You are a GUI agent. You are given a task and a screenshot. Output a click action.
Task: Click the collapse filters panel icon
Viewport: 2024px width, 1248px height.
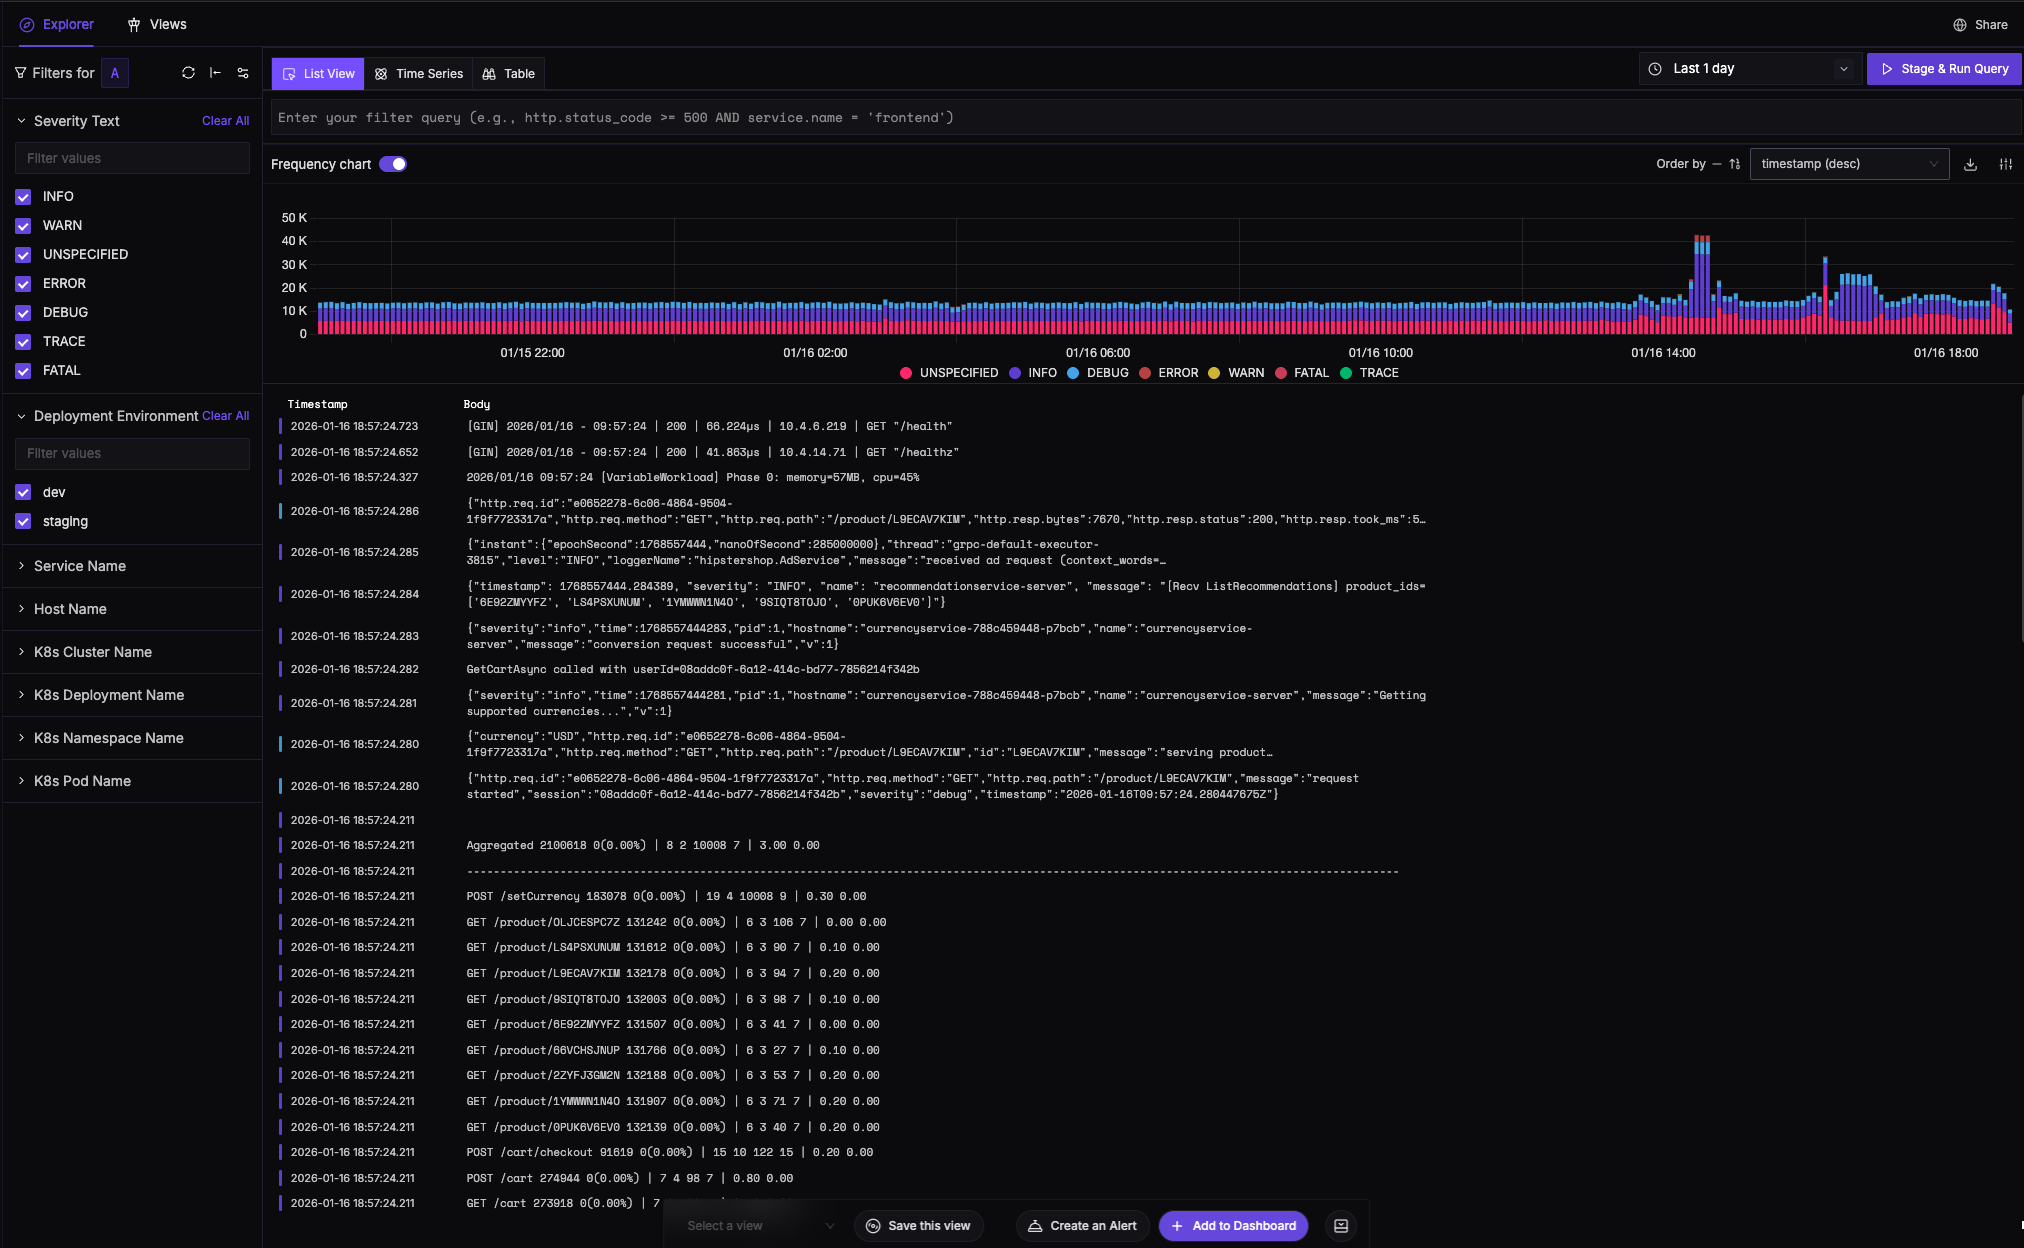point(215,73)
